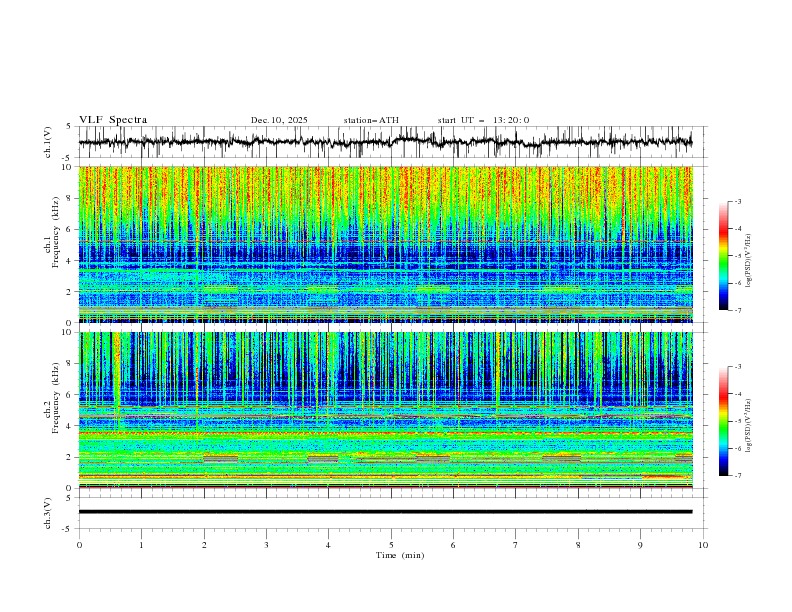
Task: Click the ch.3(V) axis "-5" tick label
Action: [68, 529]
